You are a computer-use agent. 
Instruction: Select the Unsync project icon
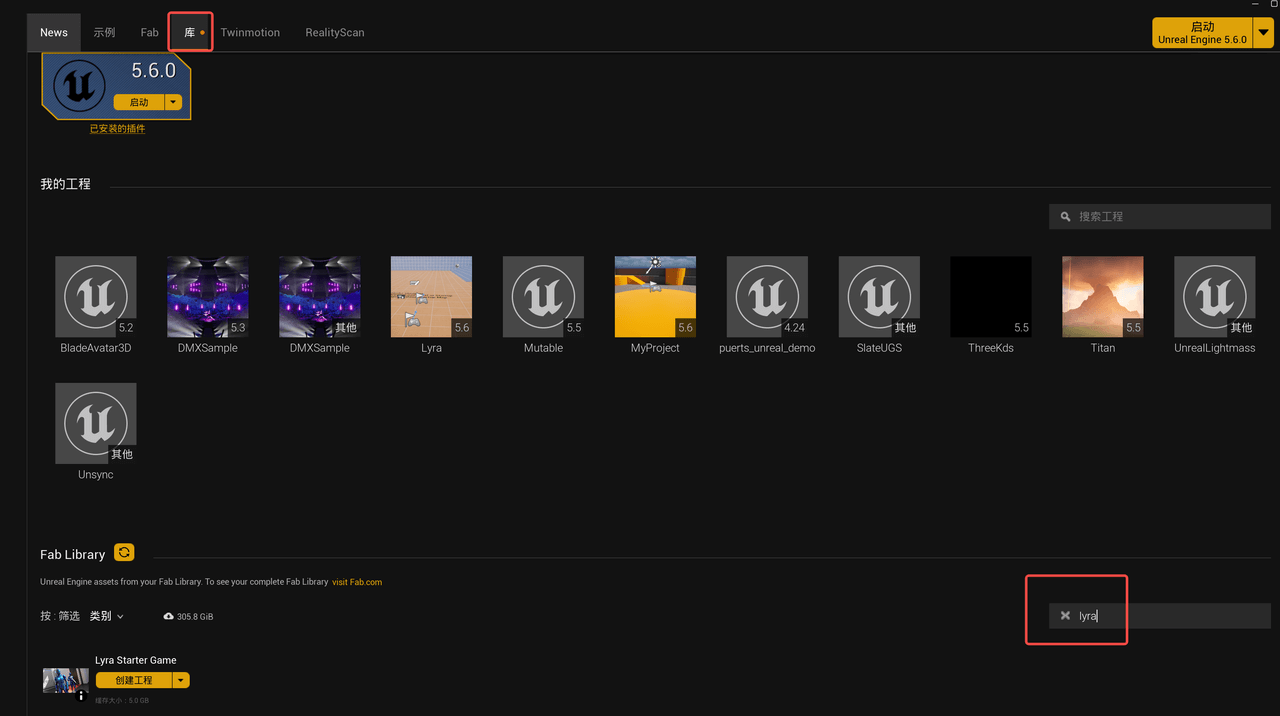(96, 423)
